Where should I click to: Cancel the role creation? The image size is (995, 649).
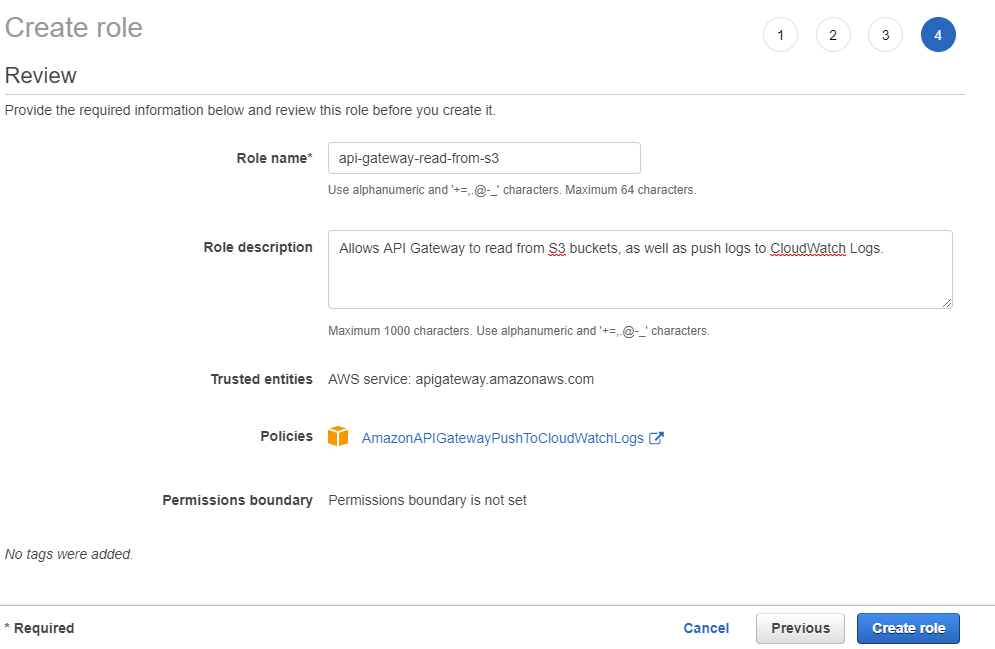(706, 628)
